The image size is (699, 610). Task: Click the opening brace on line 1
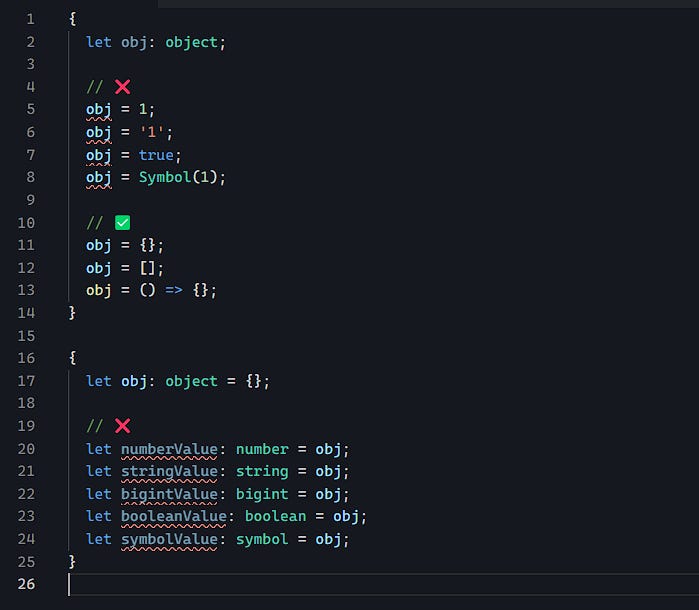[x=72, y=19]
